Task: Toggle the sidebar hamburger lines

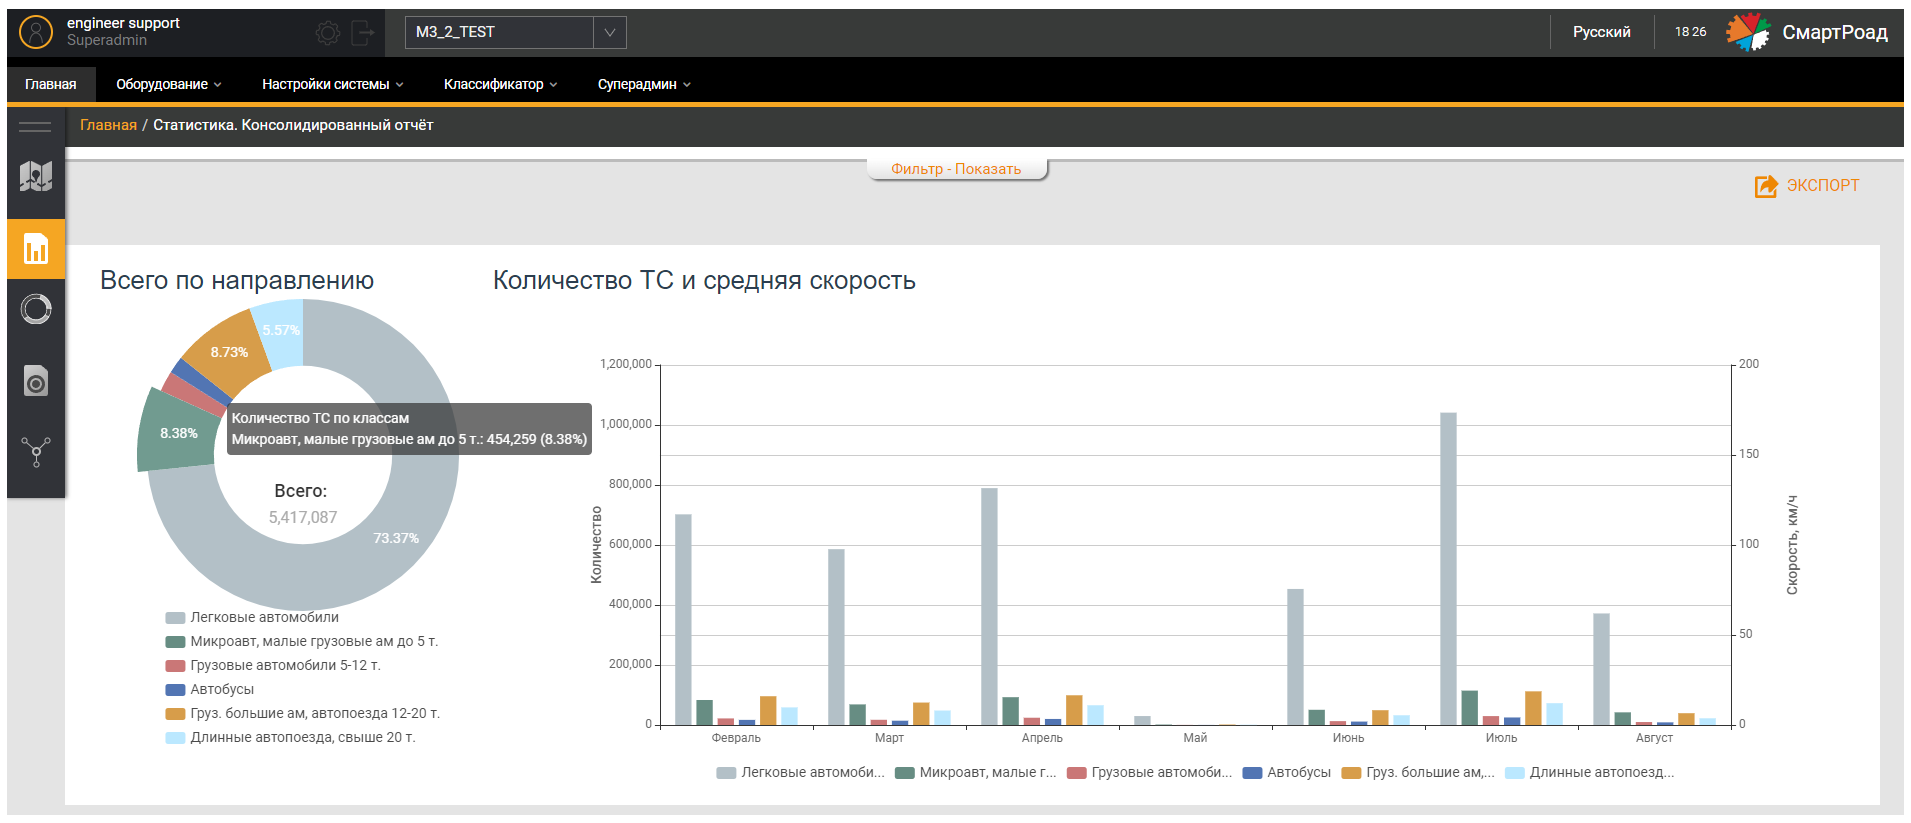Action: tap(35, 126)
